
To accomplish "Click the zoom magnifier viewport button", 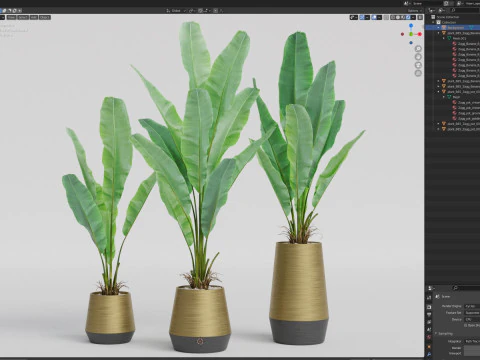I will point(418,49).
